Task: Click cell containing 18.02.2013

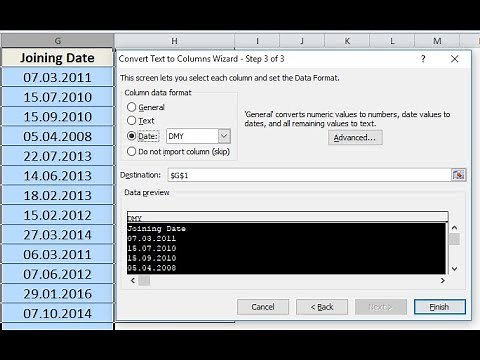Action: (57, 195)
